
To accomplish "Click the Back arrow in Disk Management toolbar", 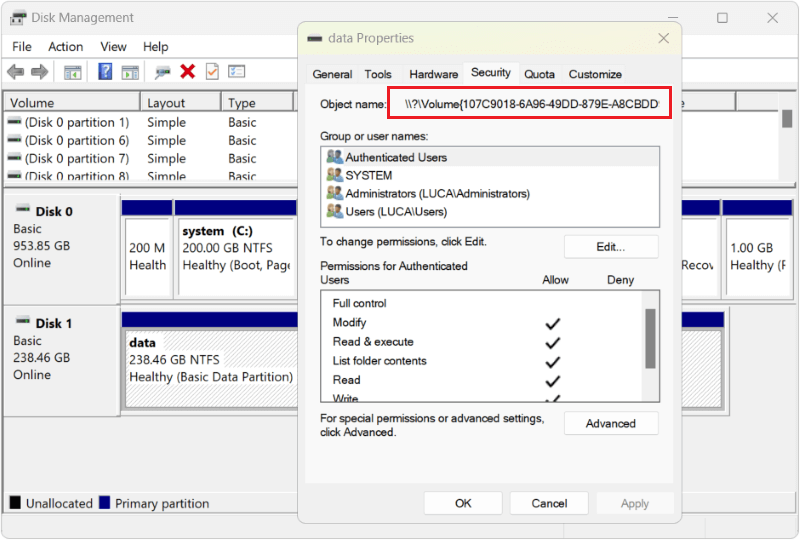I will [15, 72].
